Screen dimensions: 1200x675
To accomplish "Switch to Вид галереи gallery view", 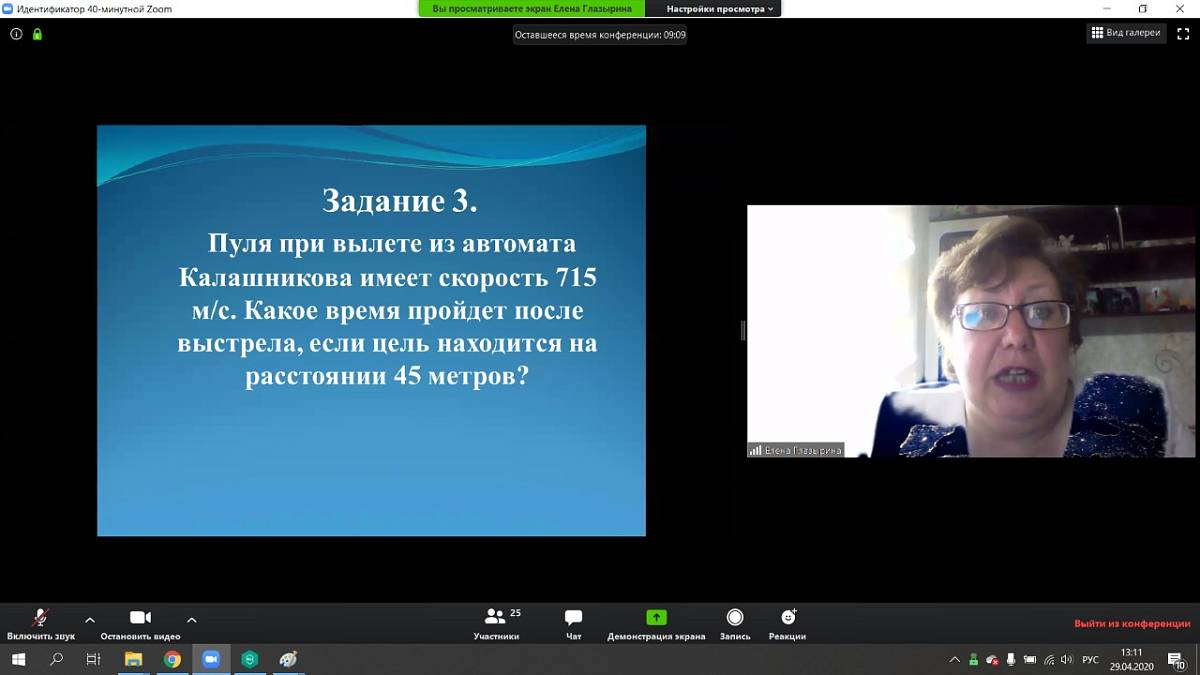I will point(1127,33).
